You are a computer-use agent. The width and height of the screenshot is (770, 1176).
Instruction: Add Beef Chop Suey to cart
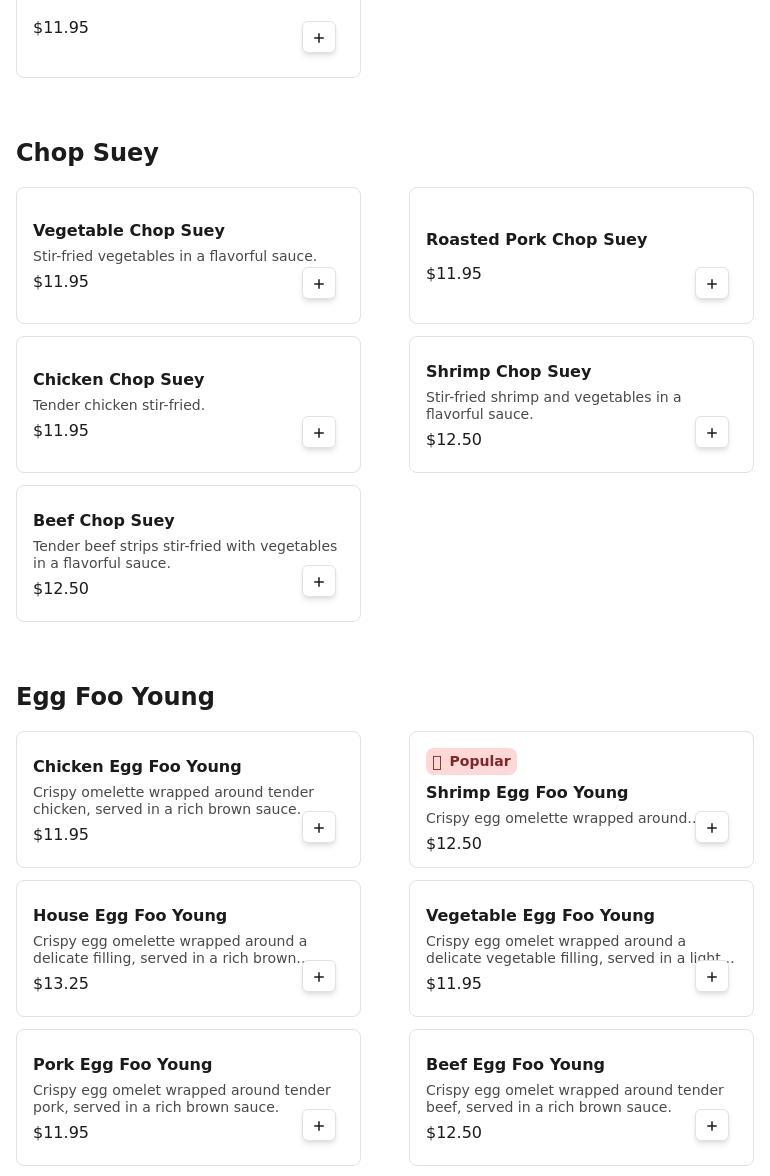click(319, 582)
